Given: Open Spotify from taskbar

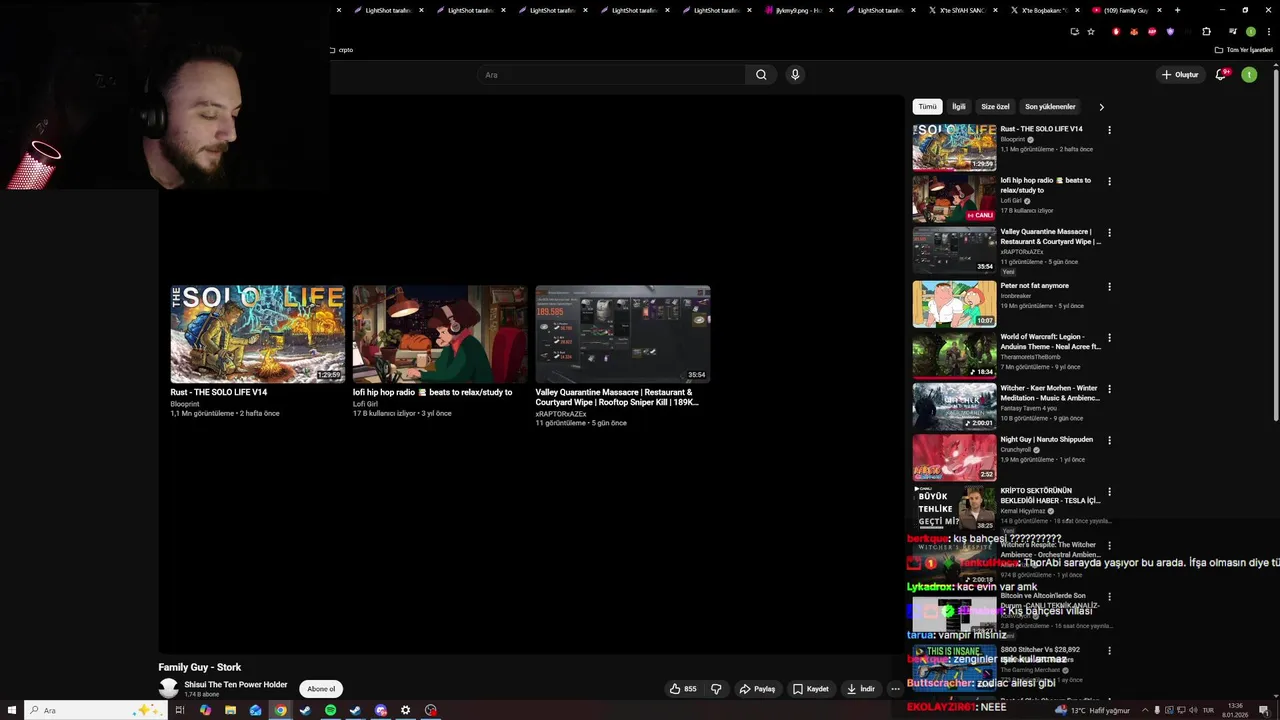Looking at the screenshot, I should (330, 710).
